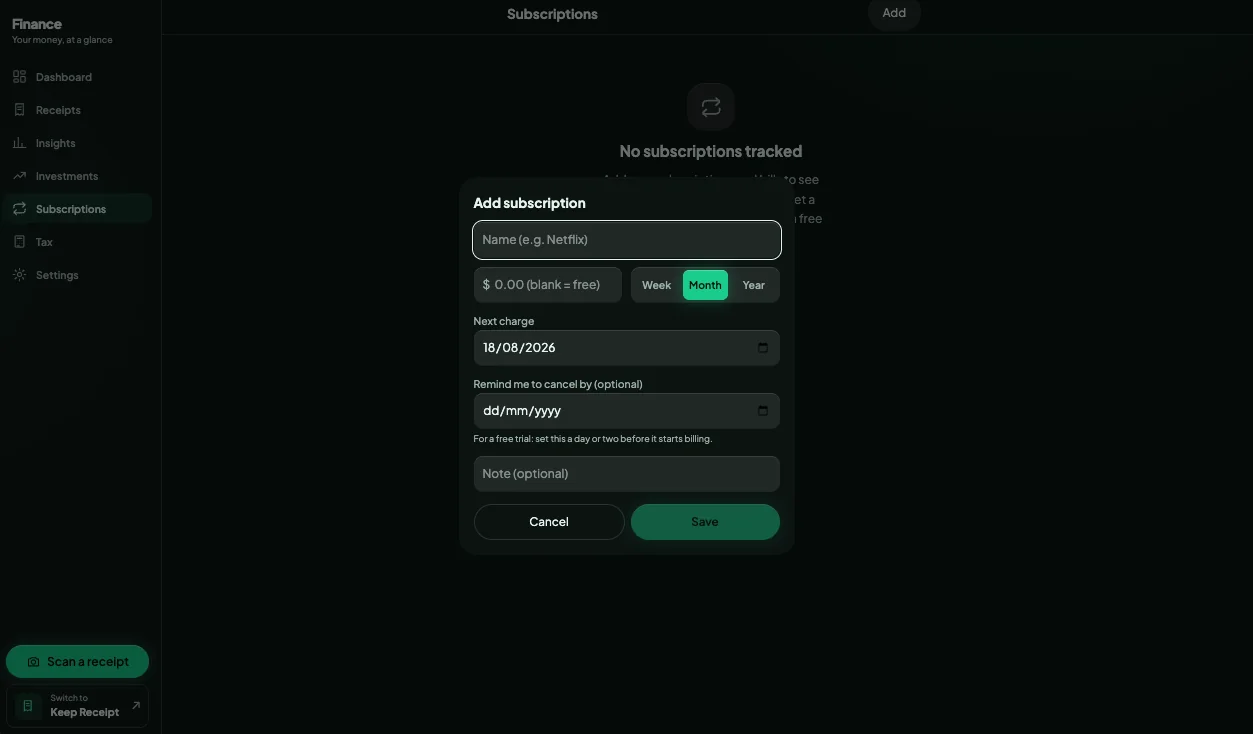This screenshot has width=1253, height=734.
Task: Select the Year billing period
Action: pos(754,285)
